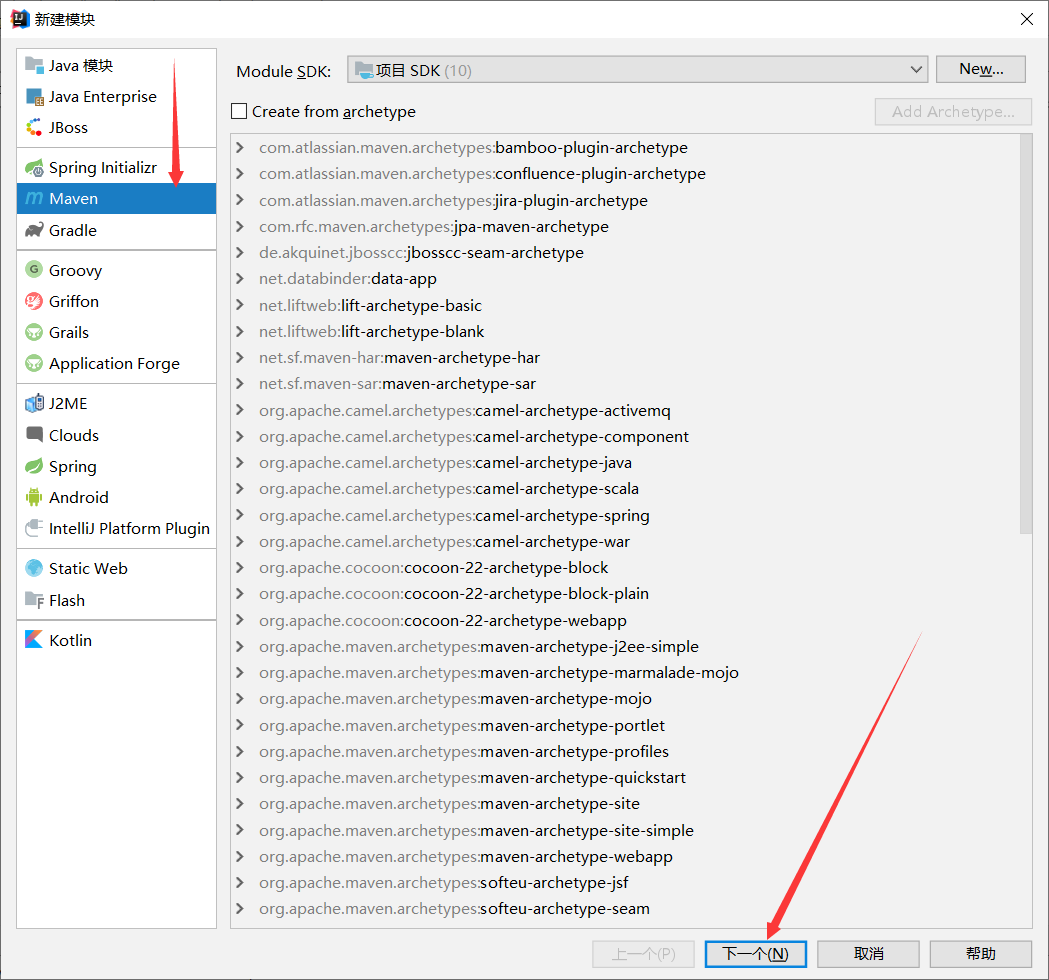
Task: Choose the JBoss icon
Action: pyautogui.click(x=34, y=127)
